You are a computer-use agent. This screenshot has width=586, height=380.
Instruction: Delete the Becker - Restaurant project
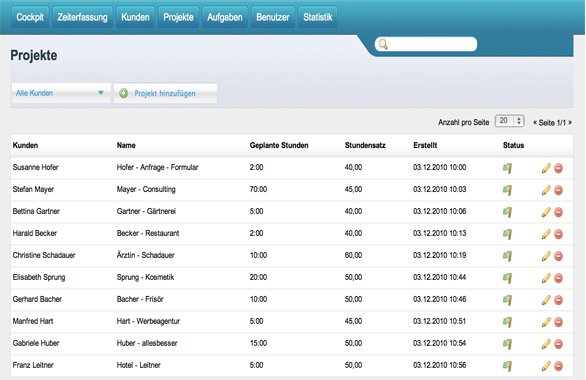tap(558, 234)
